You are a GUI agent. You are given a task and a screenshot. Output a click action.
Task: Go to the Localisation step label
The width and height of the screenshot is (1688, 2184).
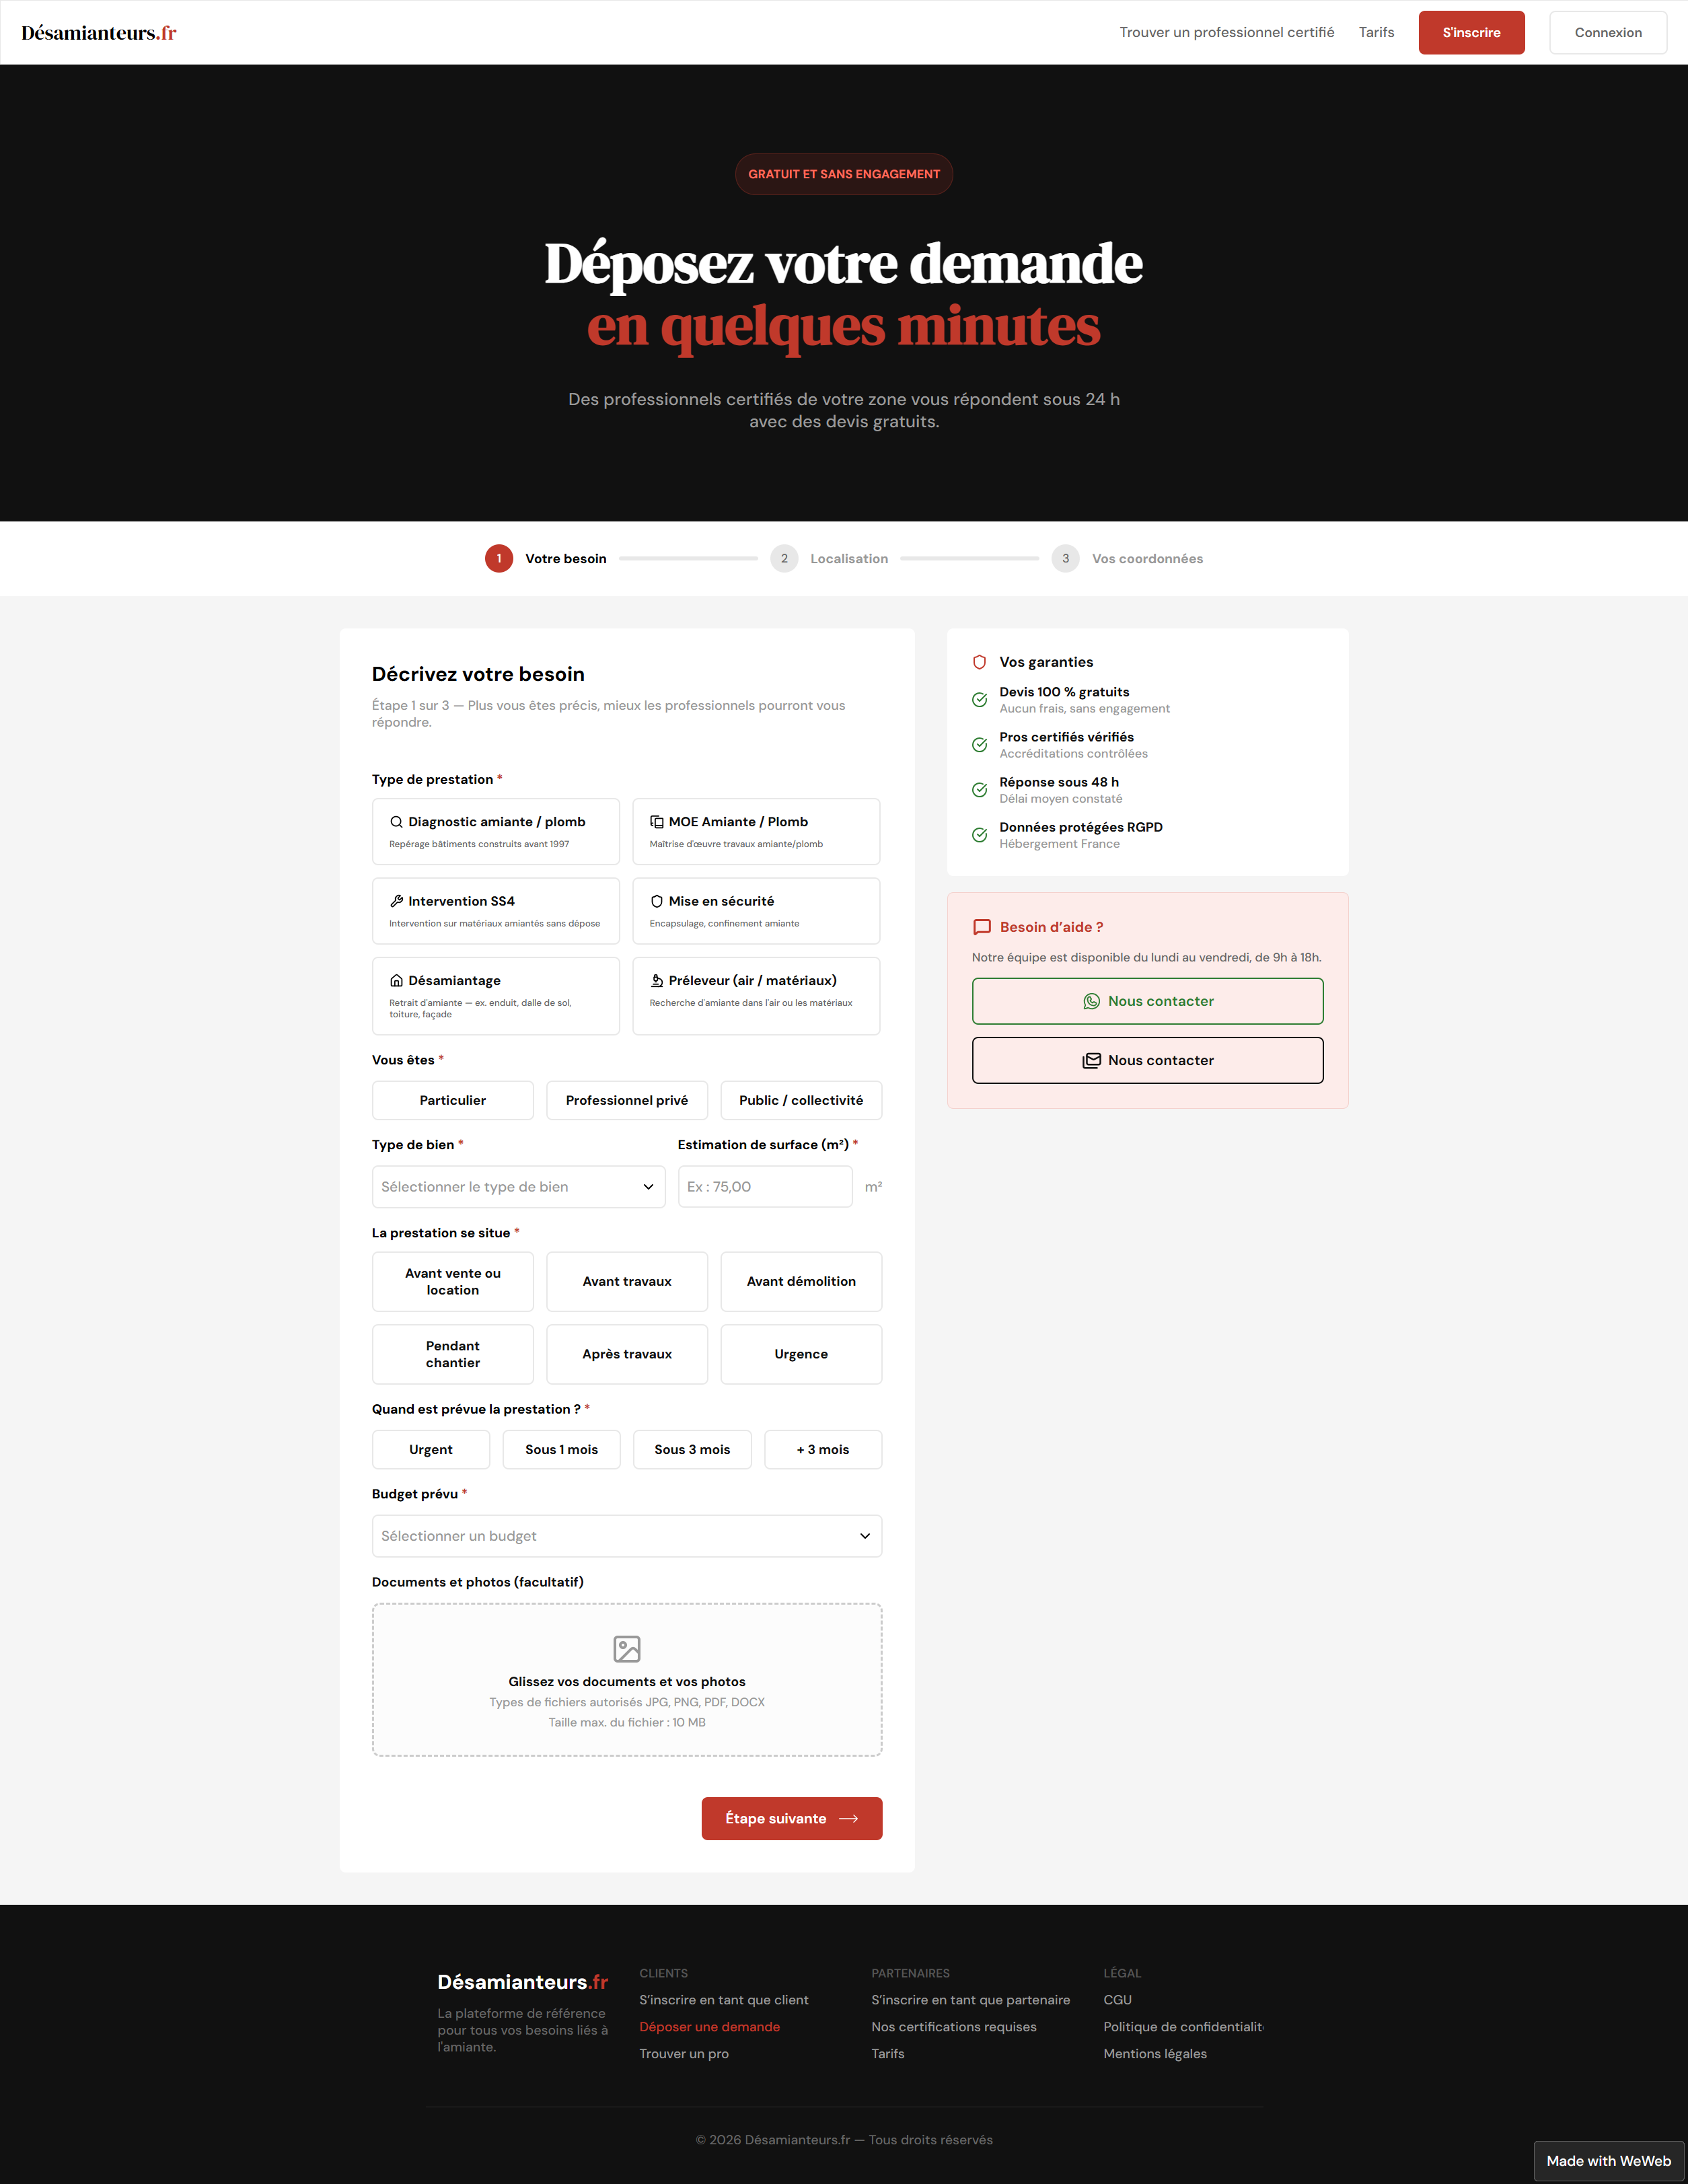pos(849,559)
